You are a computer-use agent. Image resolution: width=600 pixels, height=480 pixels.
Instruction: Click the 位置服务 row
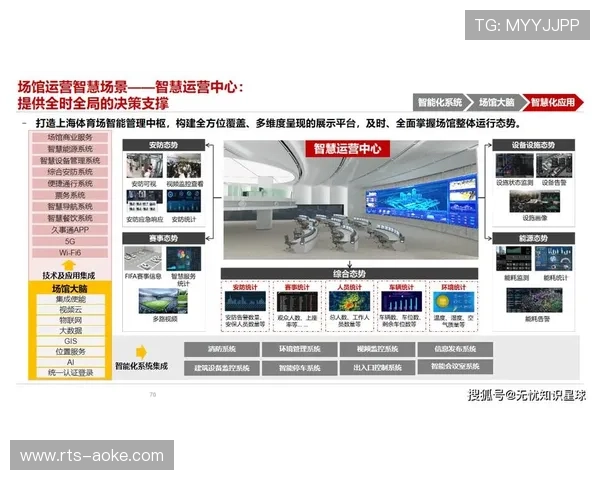(70, 352)
